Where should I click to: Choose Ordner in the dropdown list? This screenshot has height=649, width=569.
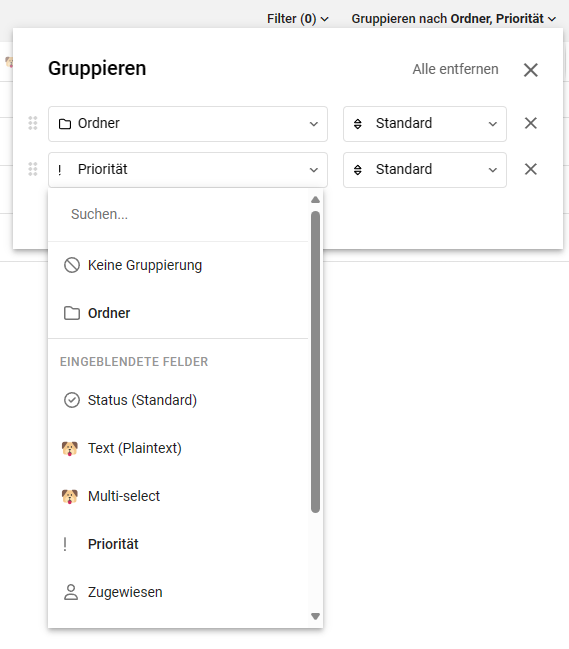pyautogui.click(x=178, y=313)
